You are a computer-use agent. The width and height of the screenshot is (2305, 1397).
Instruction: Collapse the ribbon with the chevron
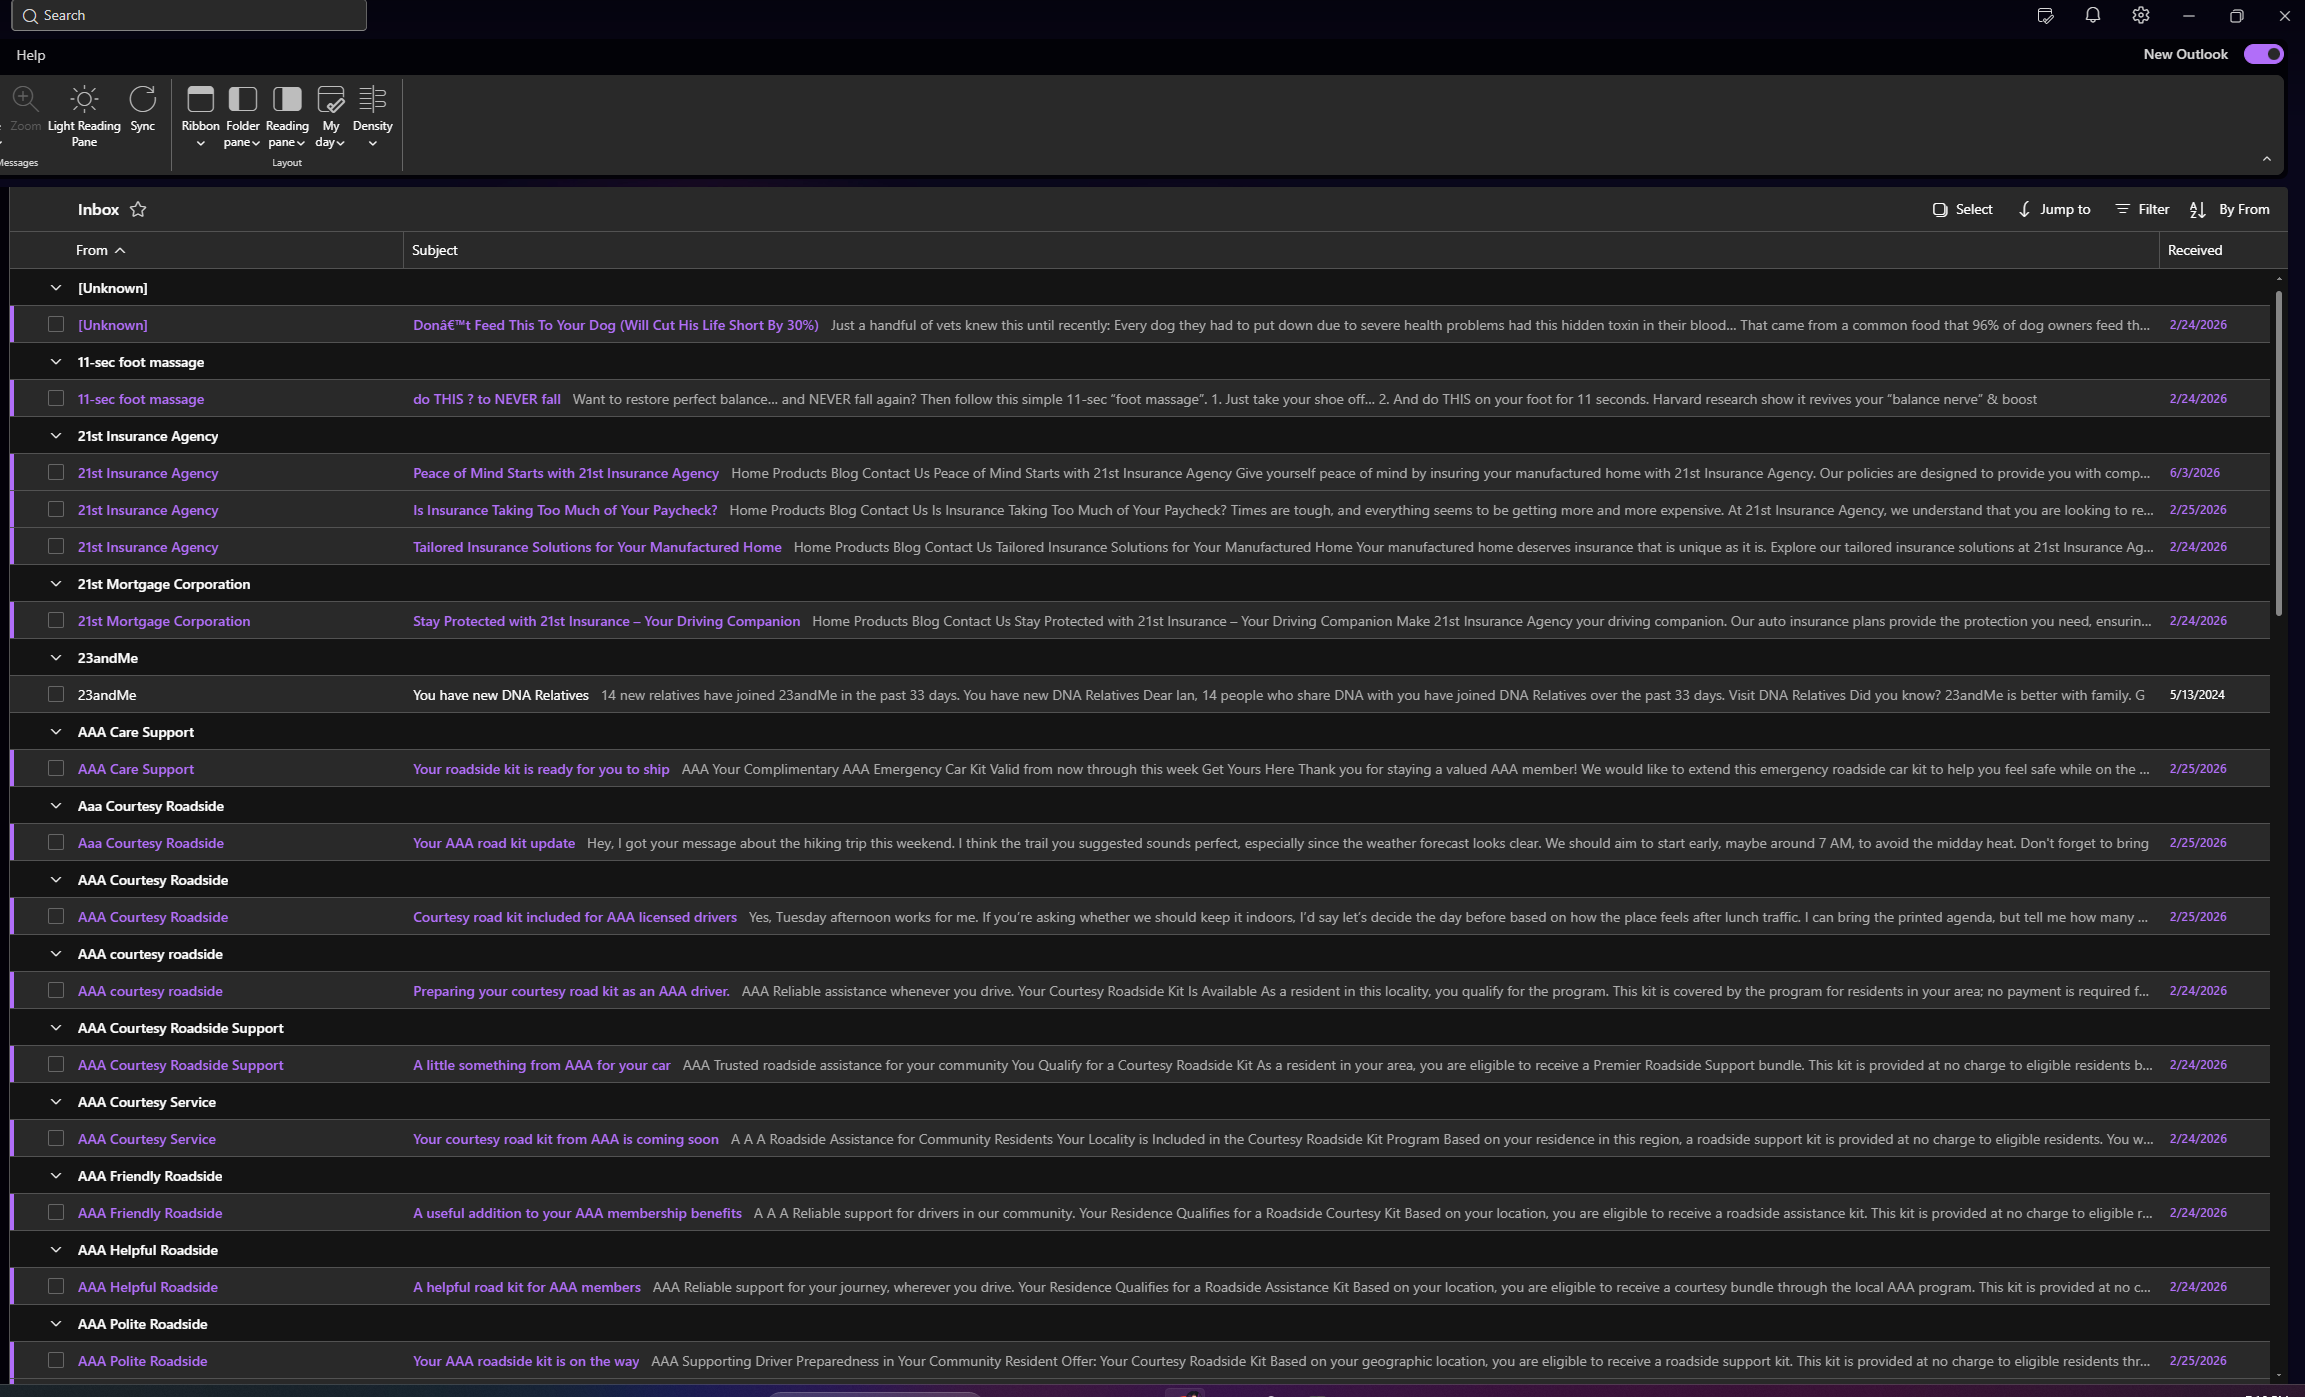[x=2266, y=159]
